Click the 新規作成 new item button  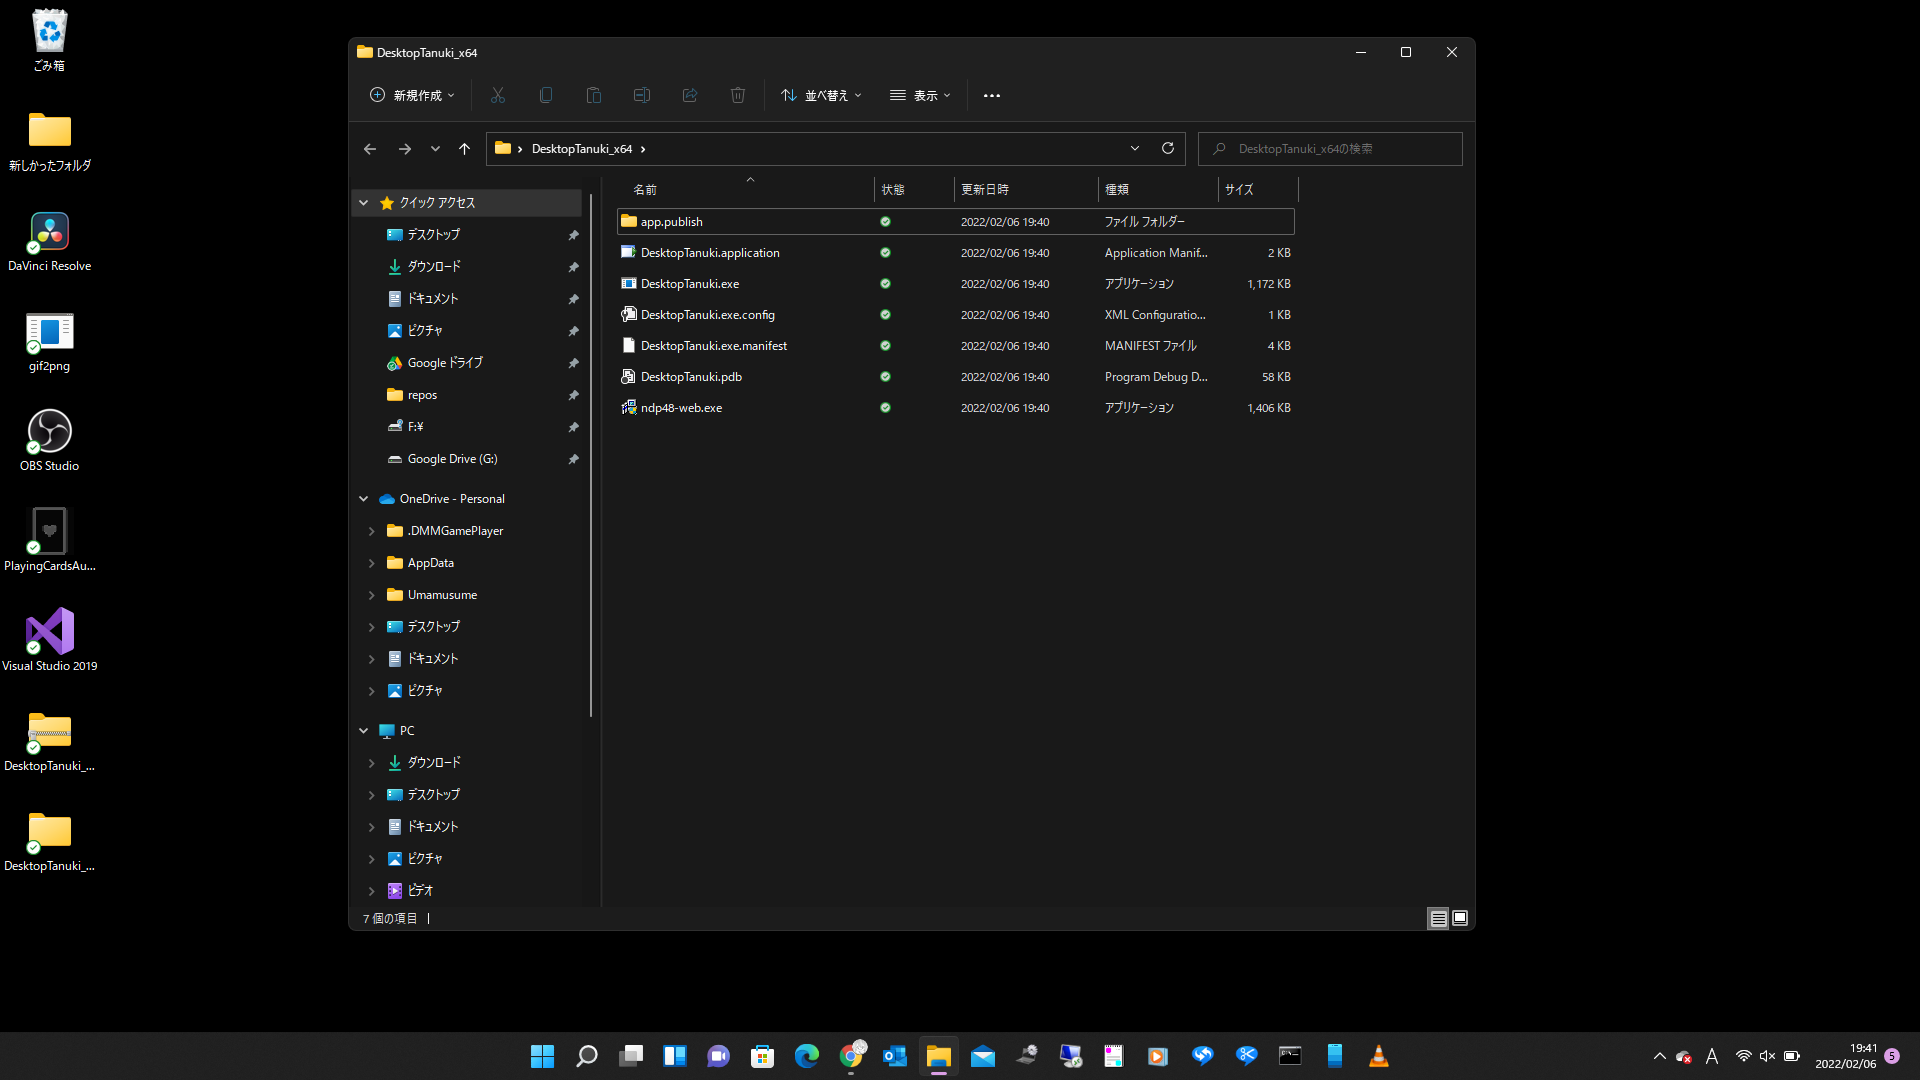(x=412, y=95)
